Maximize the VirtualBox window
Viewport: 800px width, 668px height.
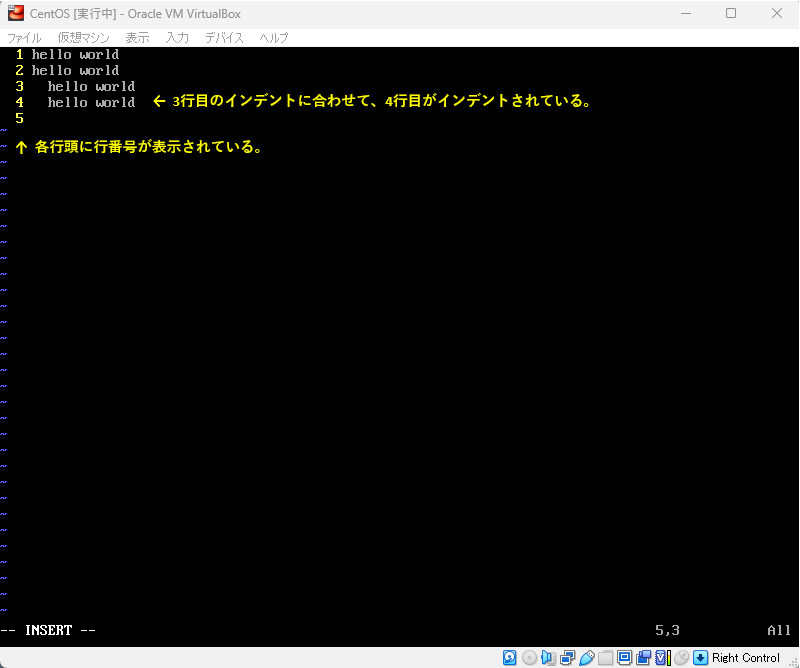coord(731,13)
